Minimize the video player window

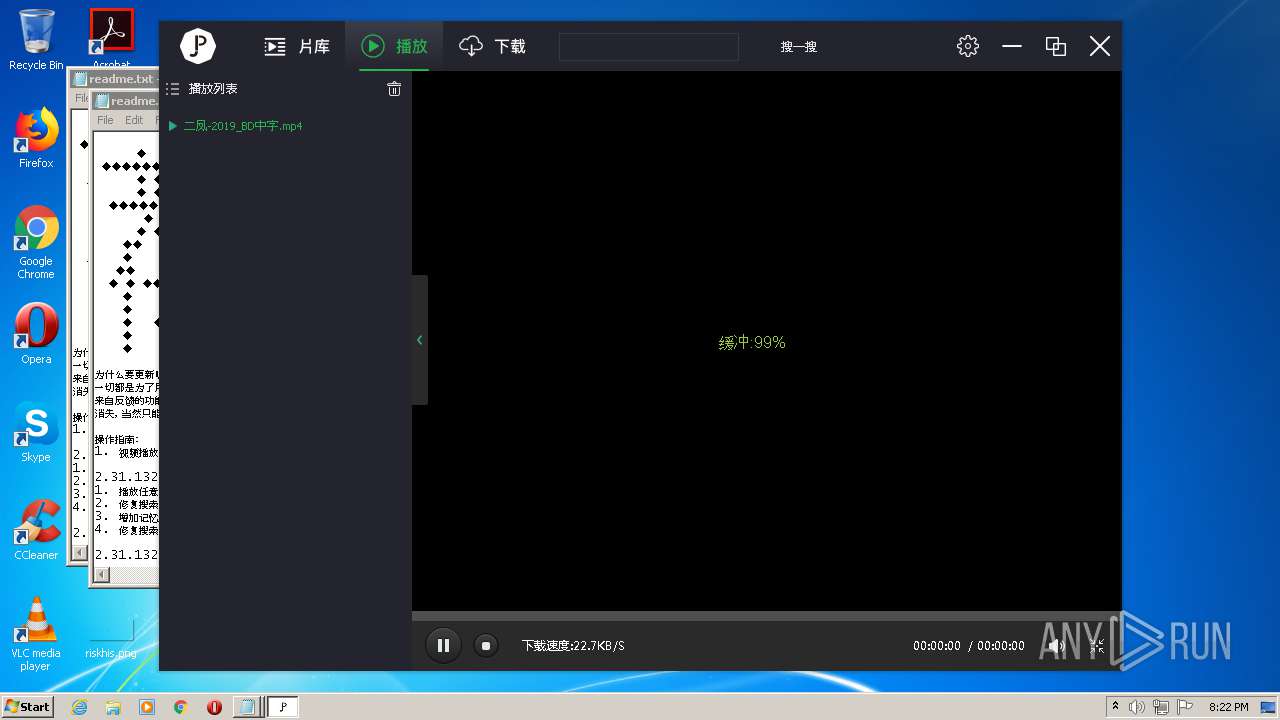coord(1012,46)
